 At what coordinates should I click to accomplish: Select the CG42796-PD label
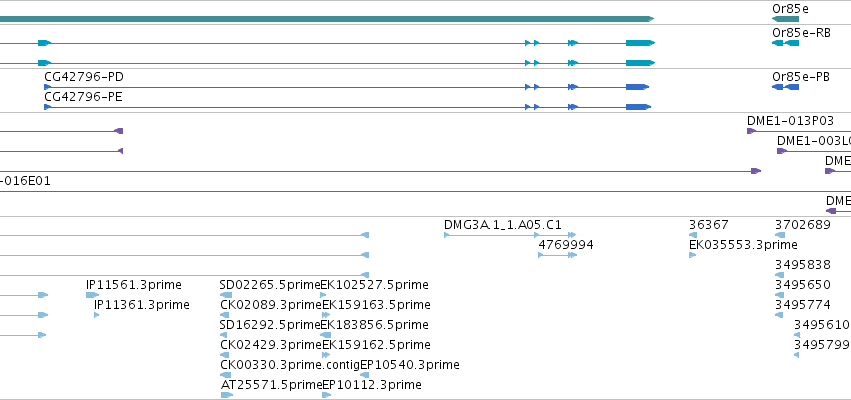[84, 77]
